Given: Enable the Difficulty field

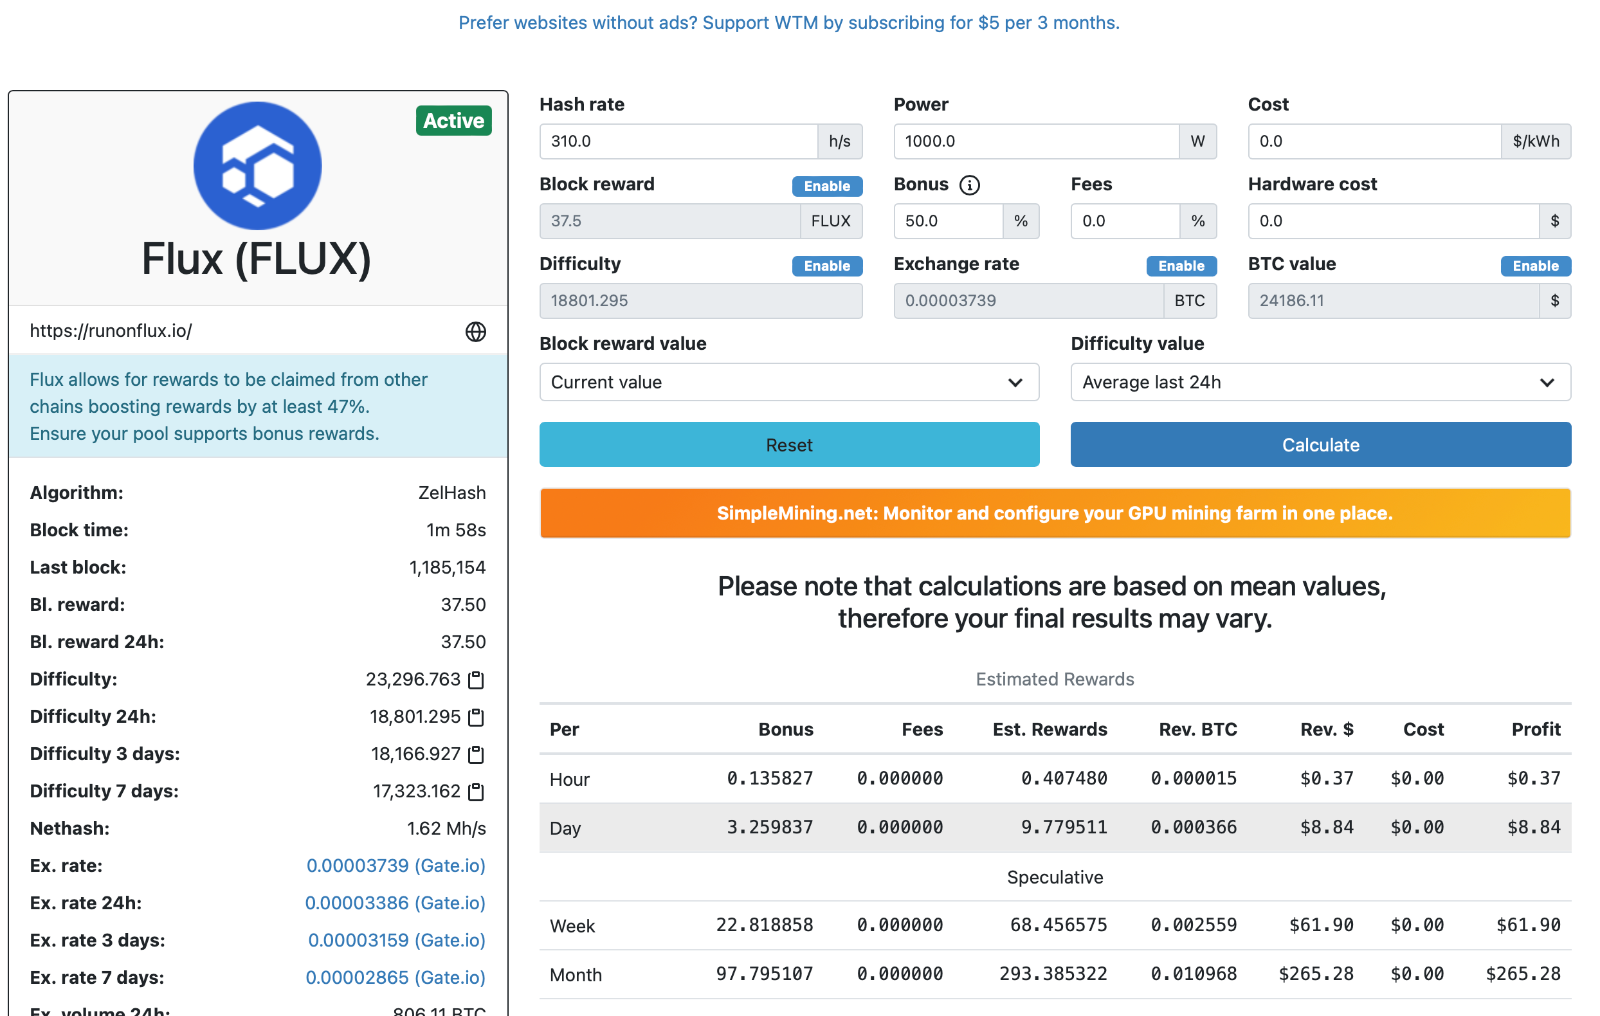Looking at the screenshot, I should pyautogui.click(x=827, y=266).
